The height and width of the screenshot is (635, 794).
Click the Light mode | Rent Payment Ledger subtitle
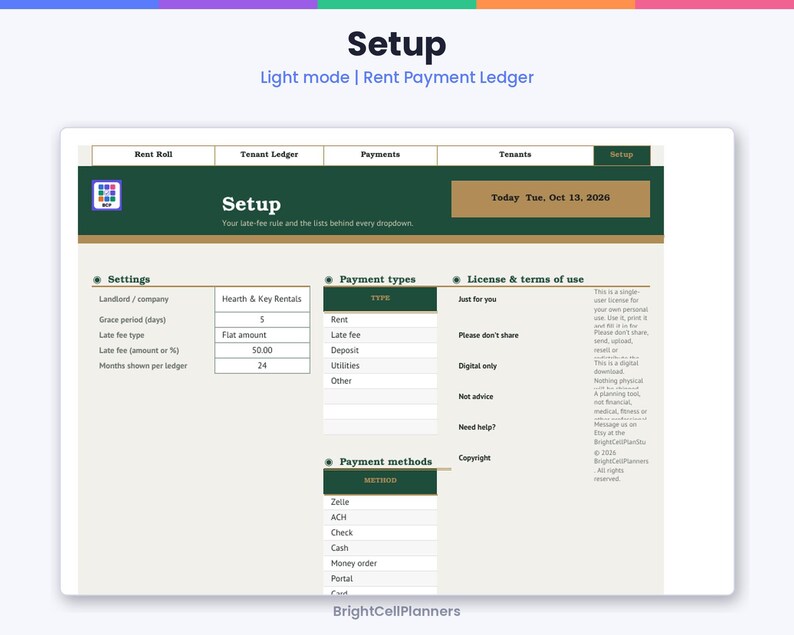click(397, 77)
